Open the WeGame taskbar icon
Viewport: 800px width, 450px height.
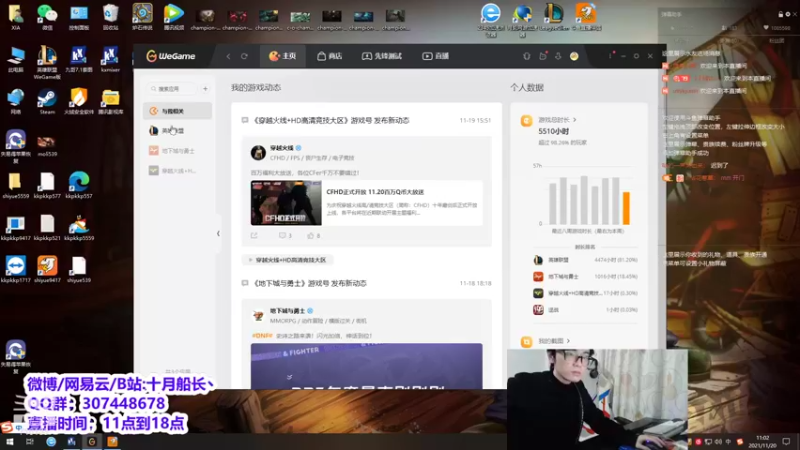click(92, 442)
